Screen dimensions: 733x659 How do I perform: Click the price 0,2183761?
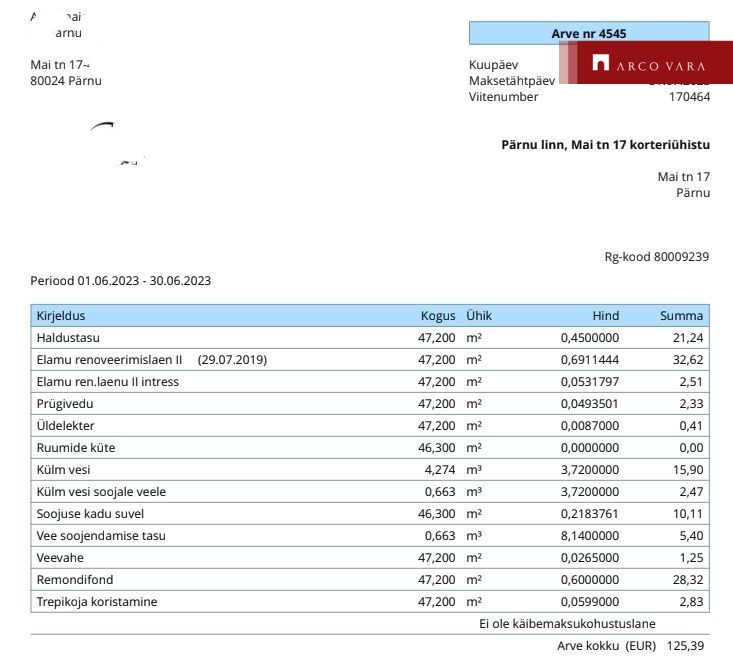coord(589,513)
